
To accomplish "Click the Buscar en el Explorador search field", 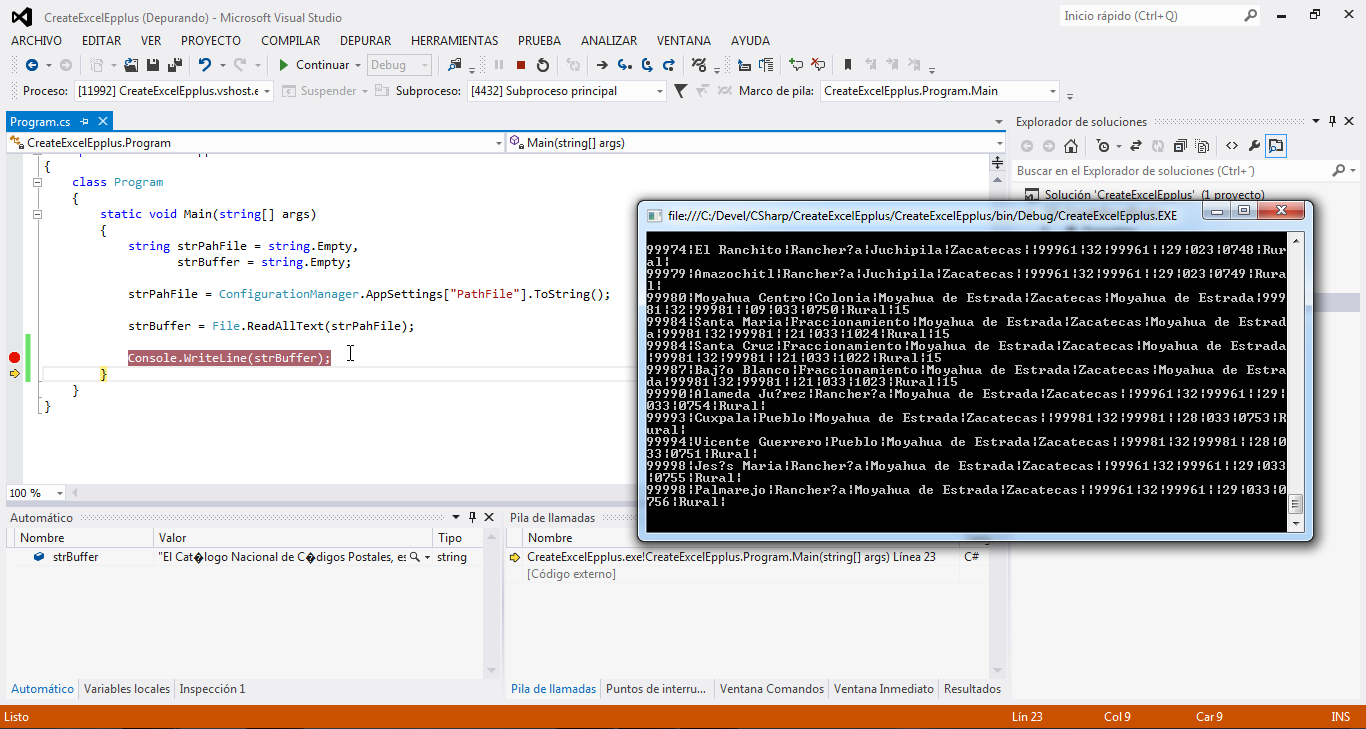I will pos(1170,171).
